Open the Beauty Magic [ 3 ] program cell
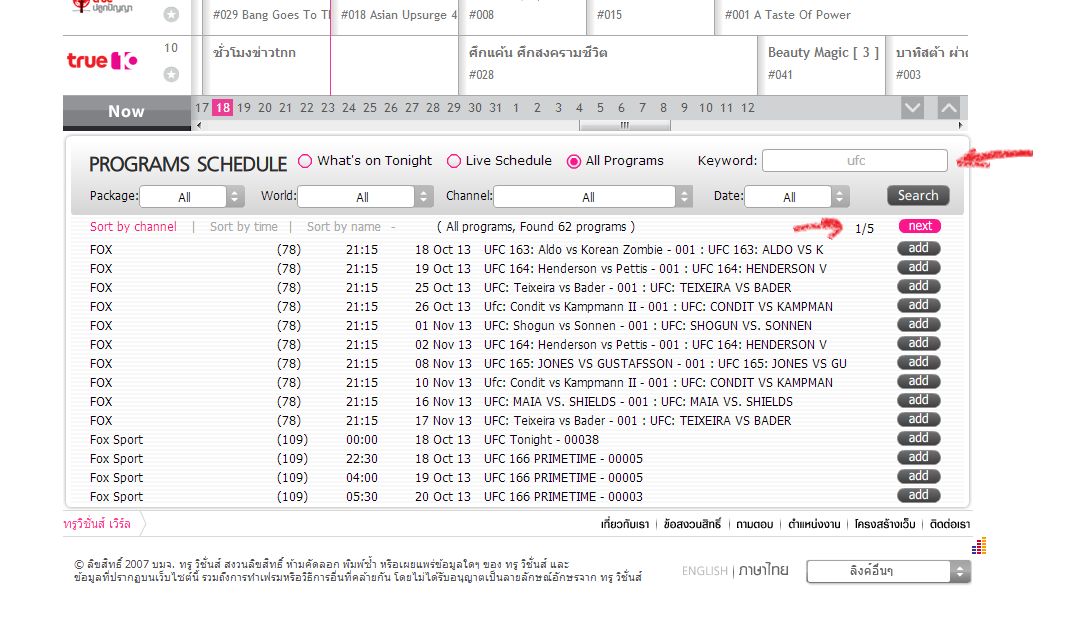Image resolution: width=1076 pixels, height=617 pixels. point(822,65)
